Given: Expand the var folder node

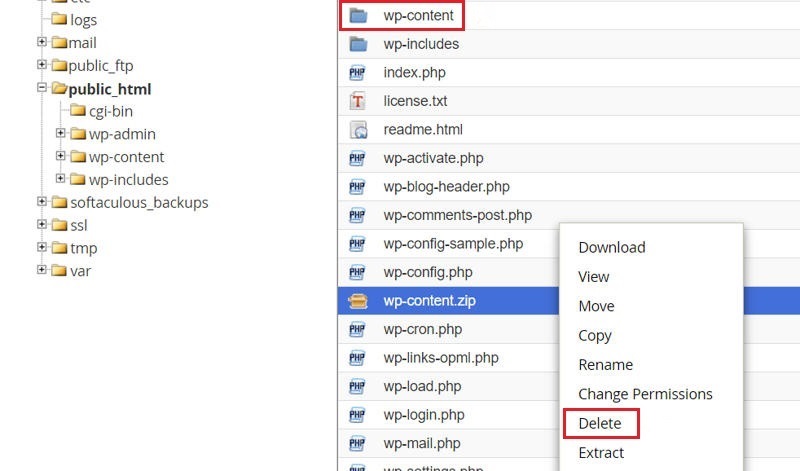Looking at the screenshot, I should (x=42, y=269).
